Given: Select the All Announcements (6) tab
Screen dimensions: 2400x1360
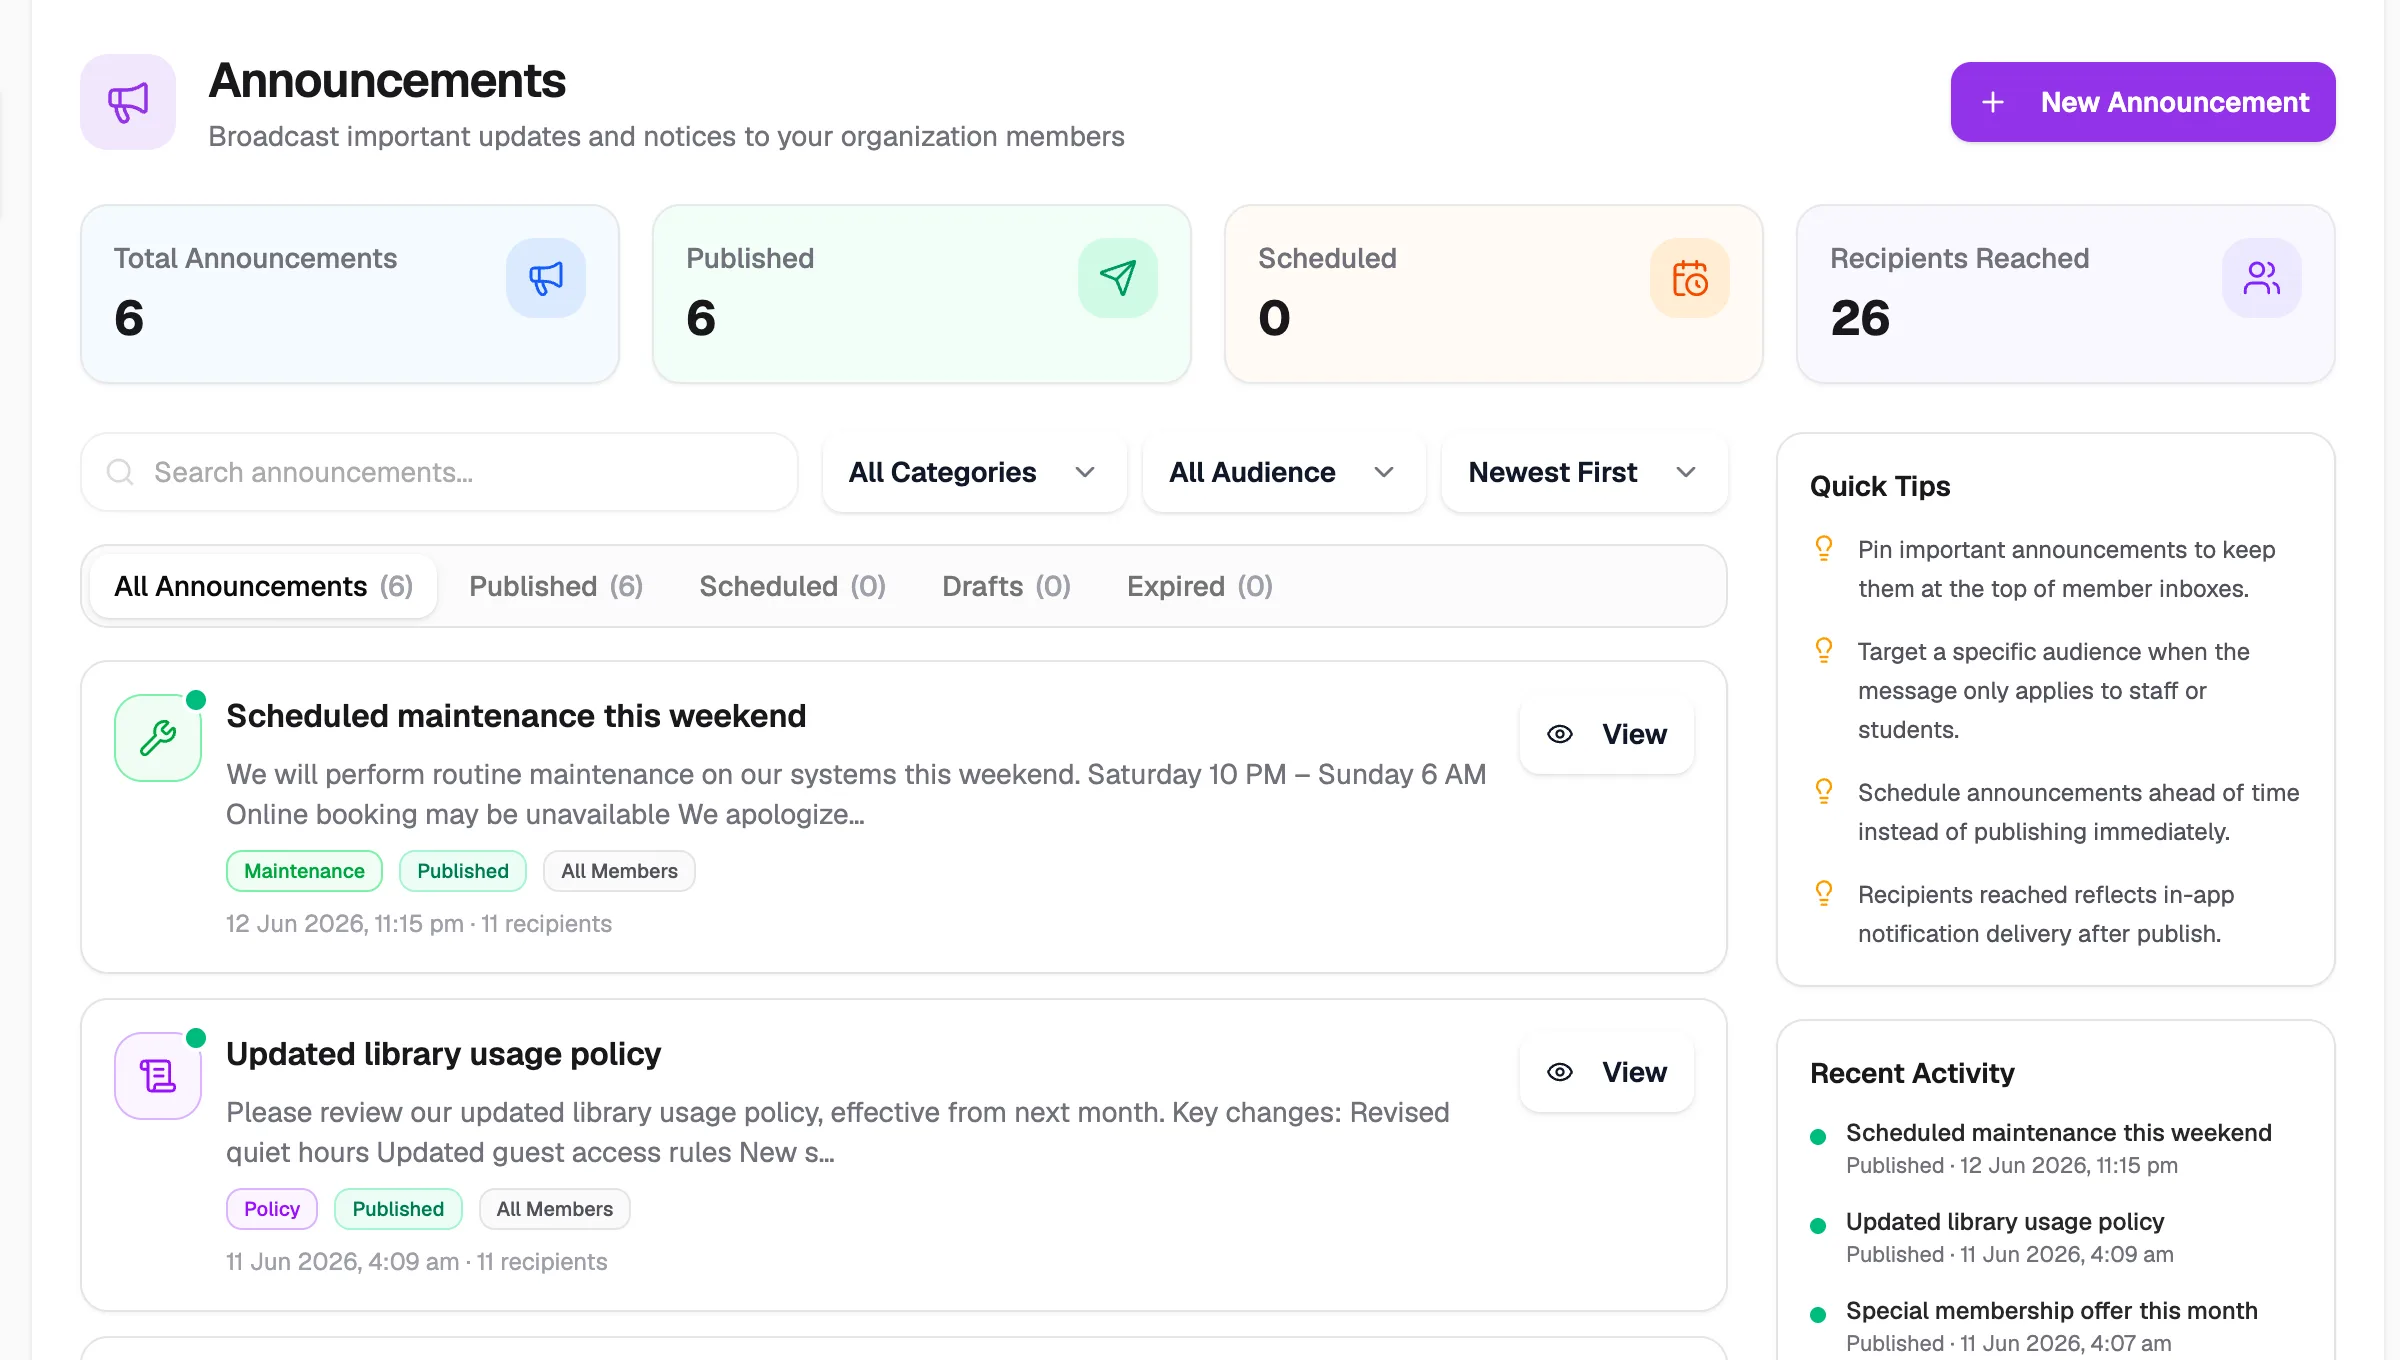Looking at the screenshot, I should pyautogui.click(x=263, y=586).
